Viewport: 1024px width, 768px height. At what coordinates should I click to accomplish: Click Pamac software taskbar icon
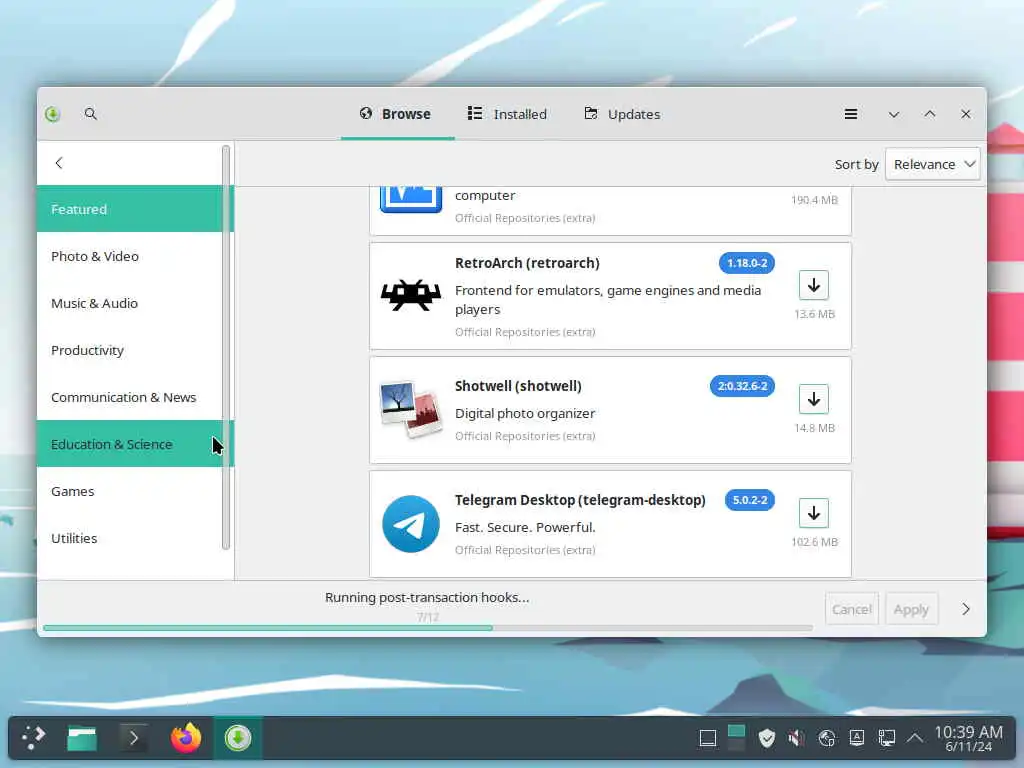[238, 738]
